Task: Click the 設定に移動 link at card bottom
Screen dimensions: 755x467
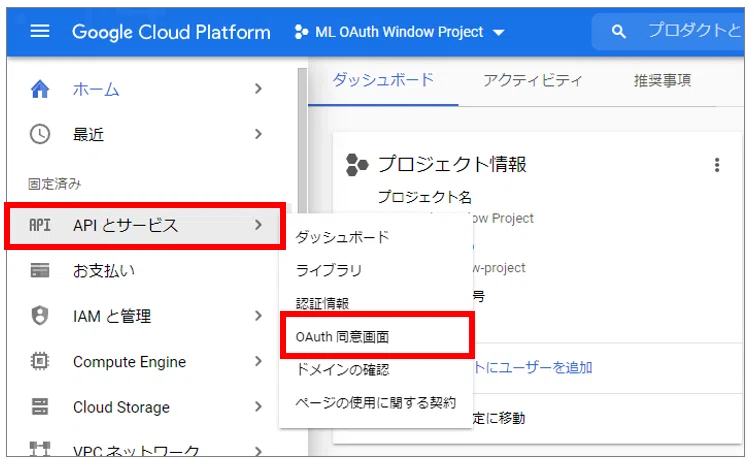Action: point(499,417)
